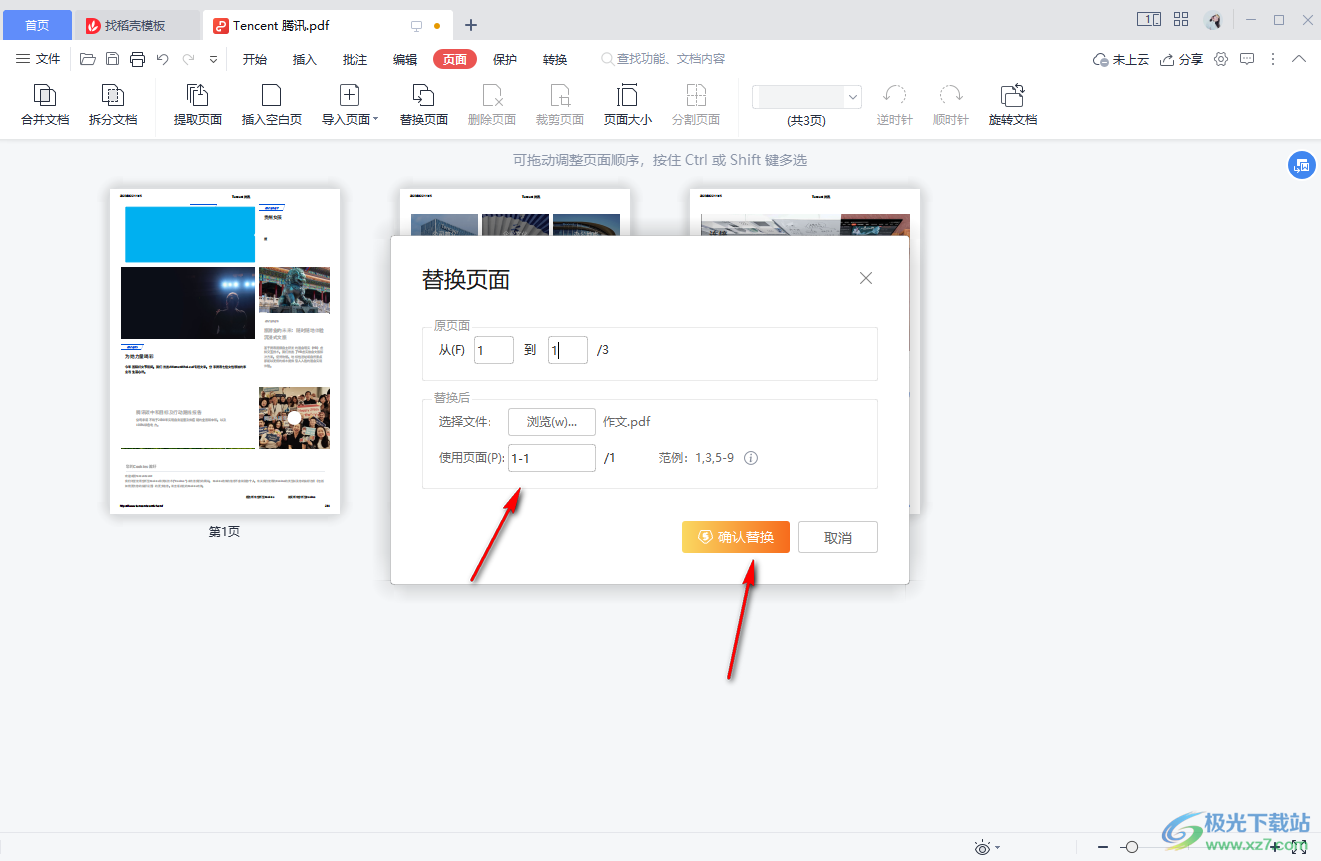Screen dimensions: 1321x861
Task: Expand the quick access toolbar more arrow
Action: pos(213,60)
